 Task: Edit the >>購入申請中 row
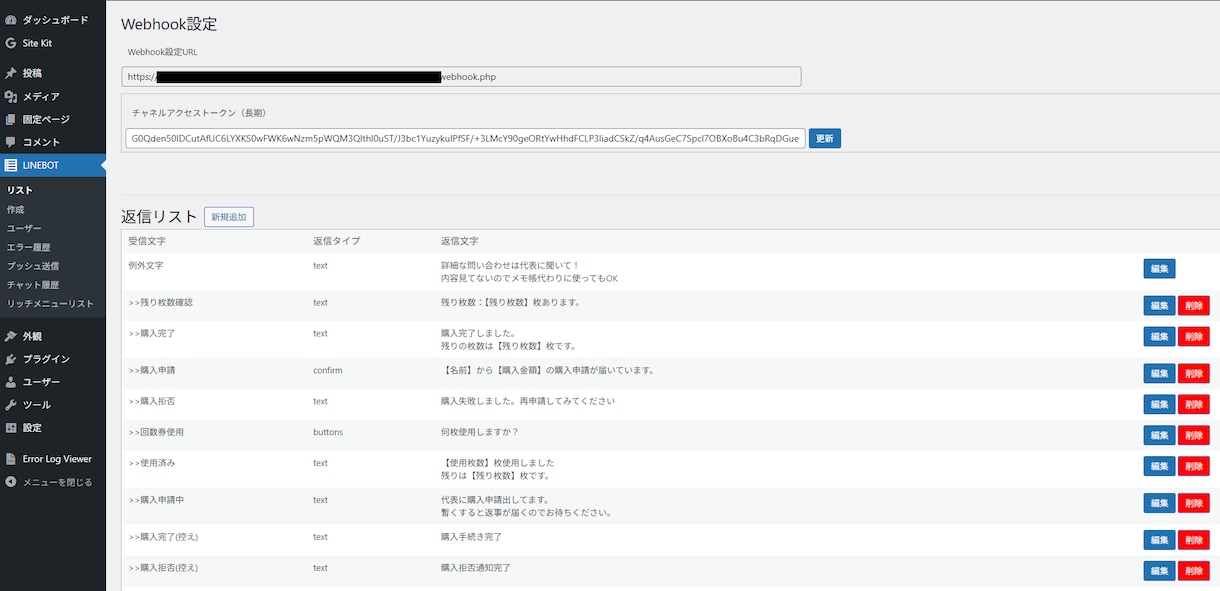pos(1159,503)
